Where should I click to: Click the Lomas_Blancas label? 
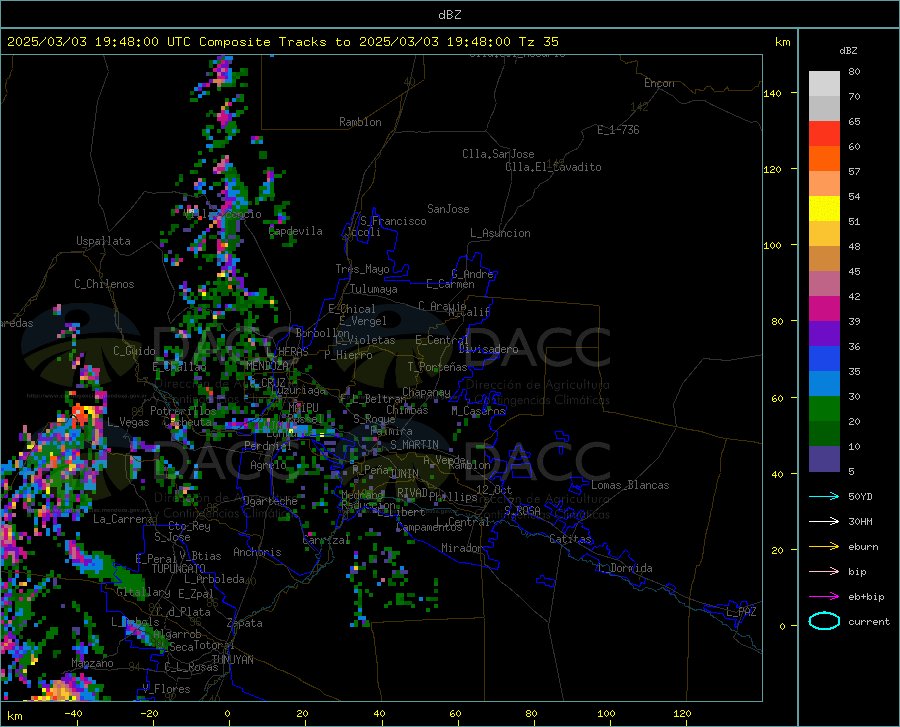coord(630,485)
